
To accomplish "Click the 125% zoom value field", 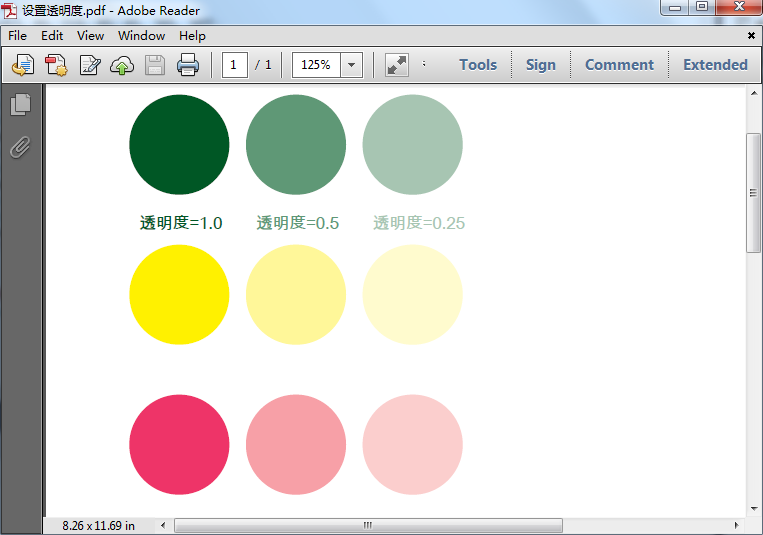I will [x=316, y=65].
